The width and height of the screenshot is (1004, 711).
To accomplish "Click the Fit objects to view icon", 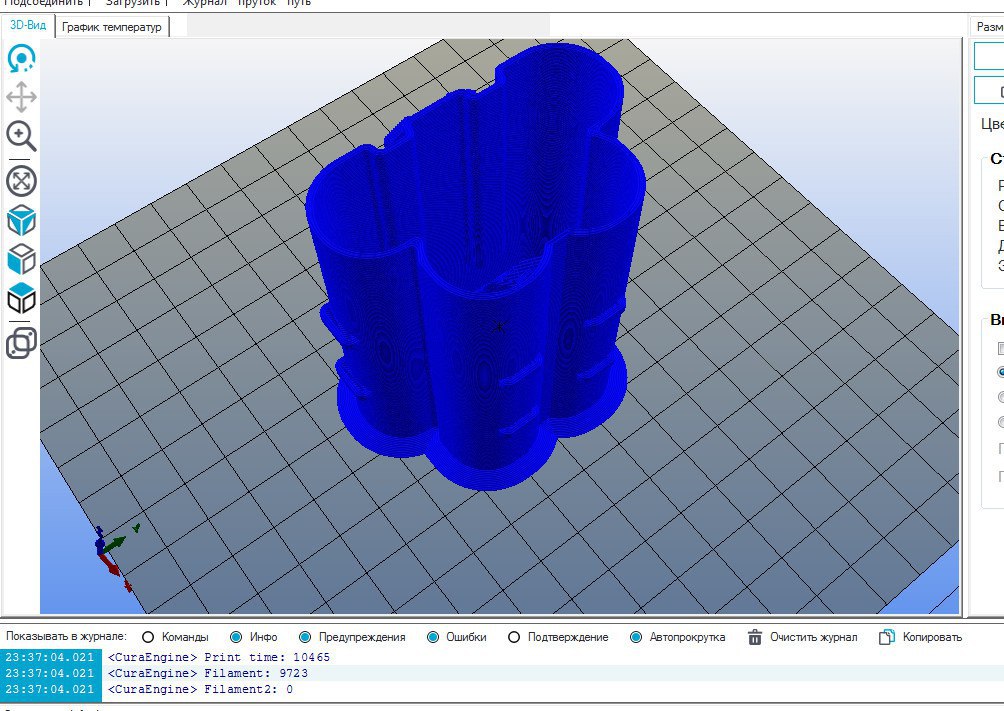I will pos(21,181).
